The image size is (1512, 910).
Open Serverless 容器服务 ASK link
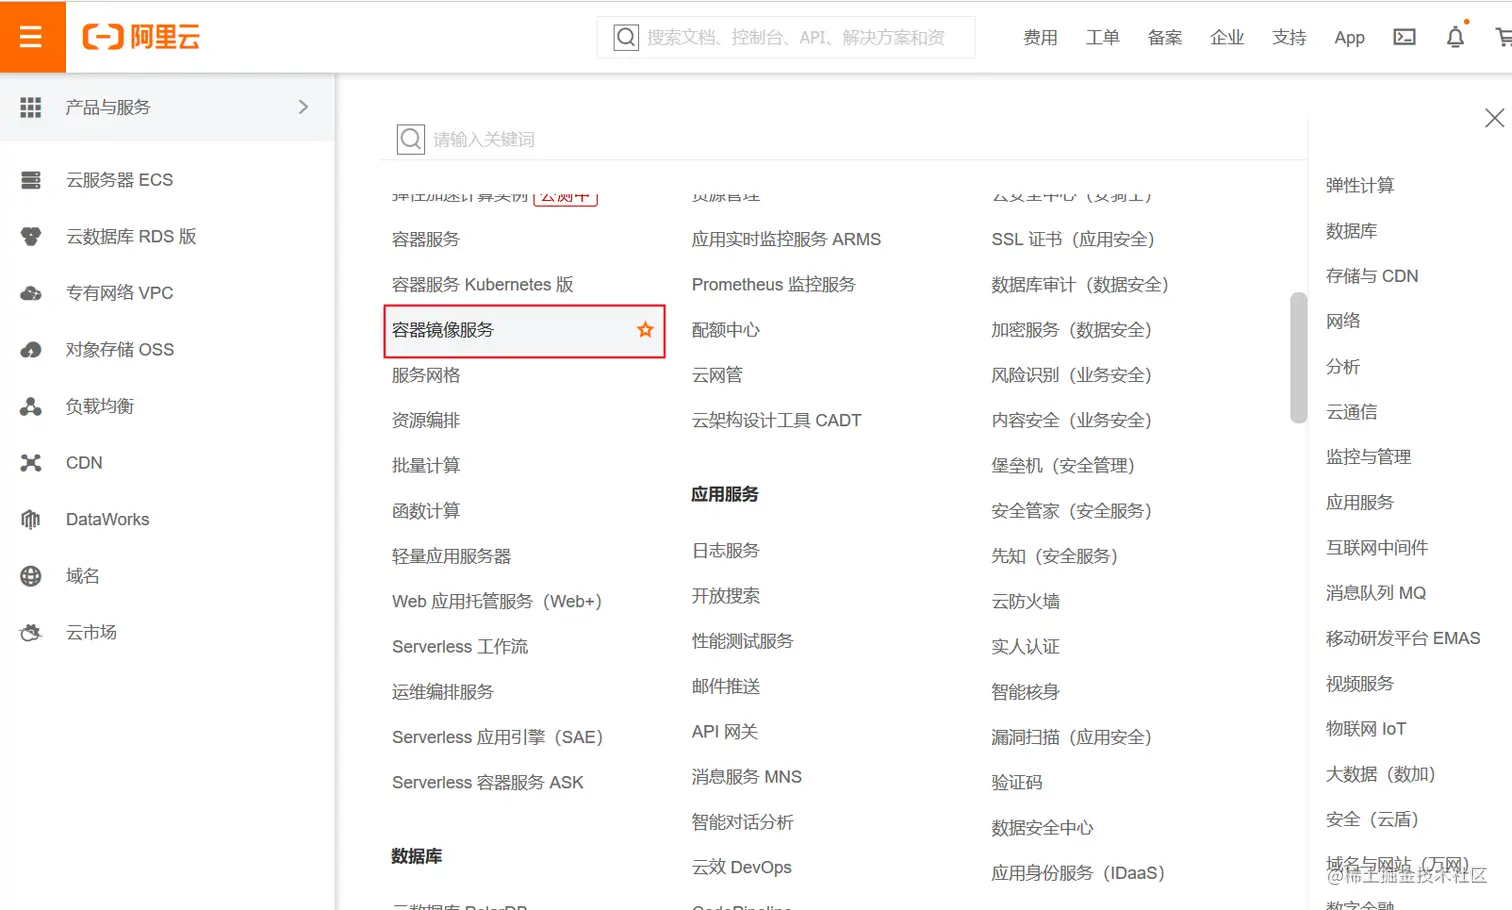488,782
